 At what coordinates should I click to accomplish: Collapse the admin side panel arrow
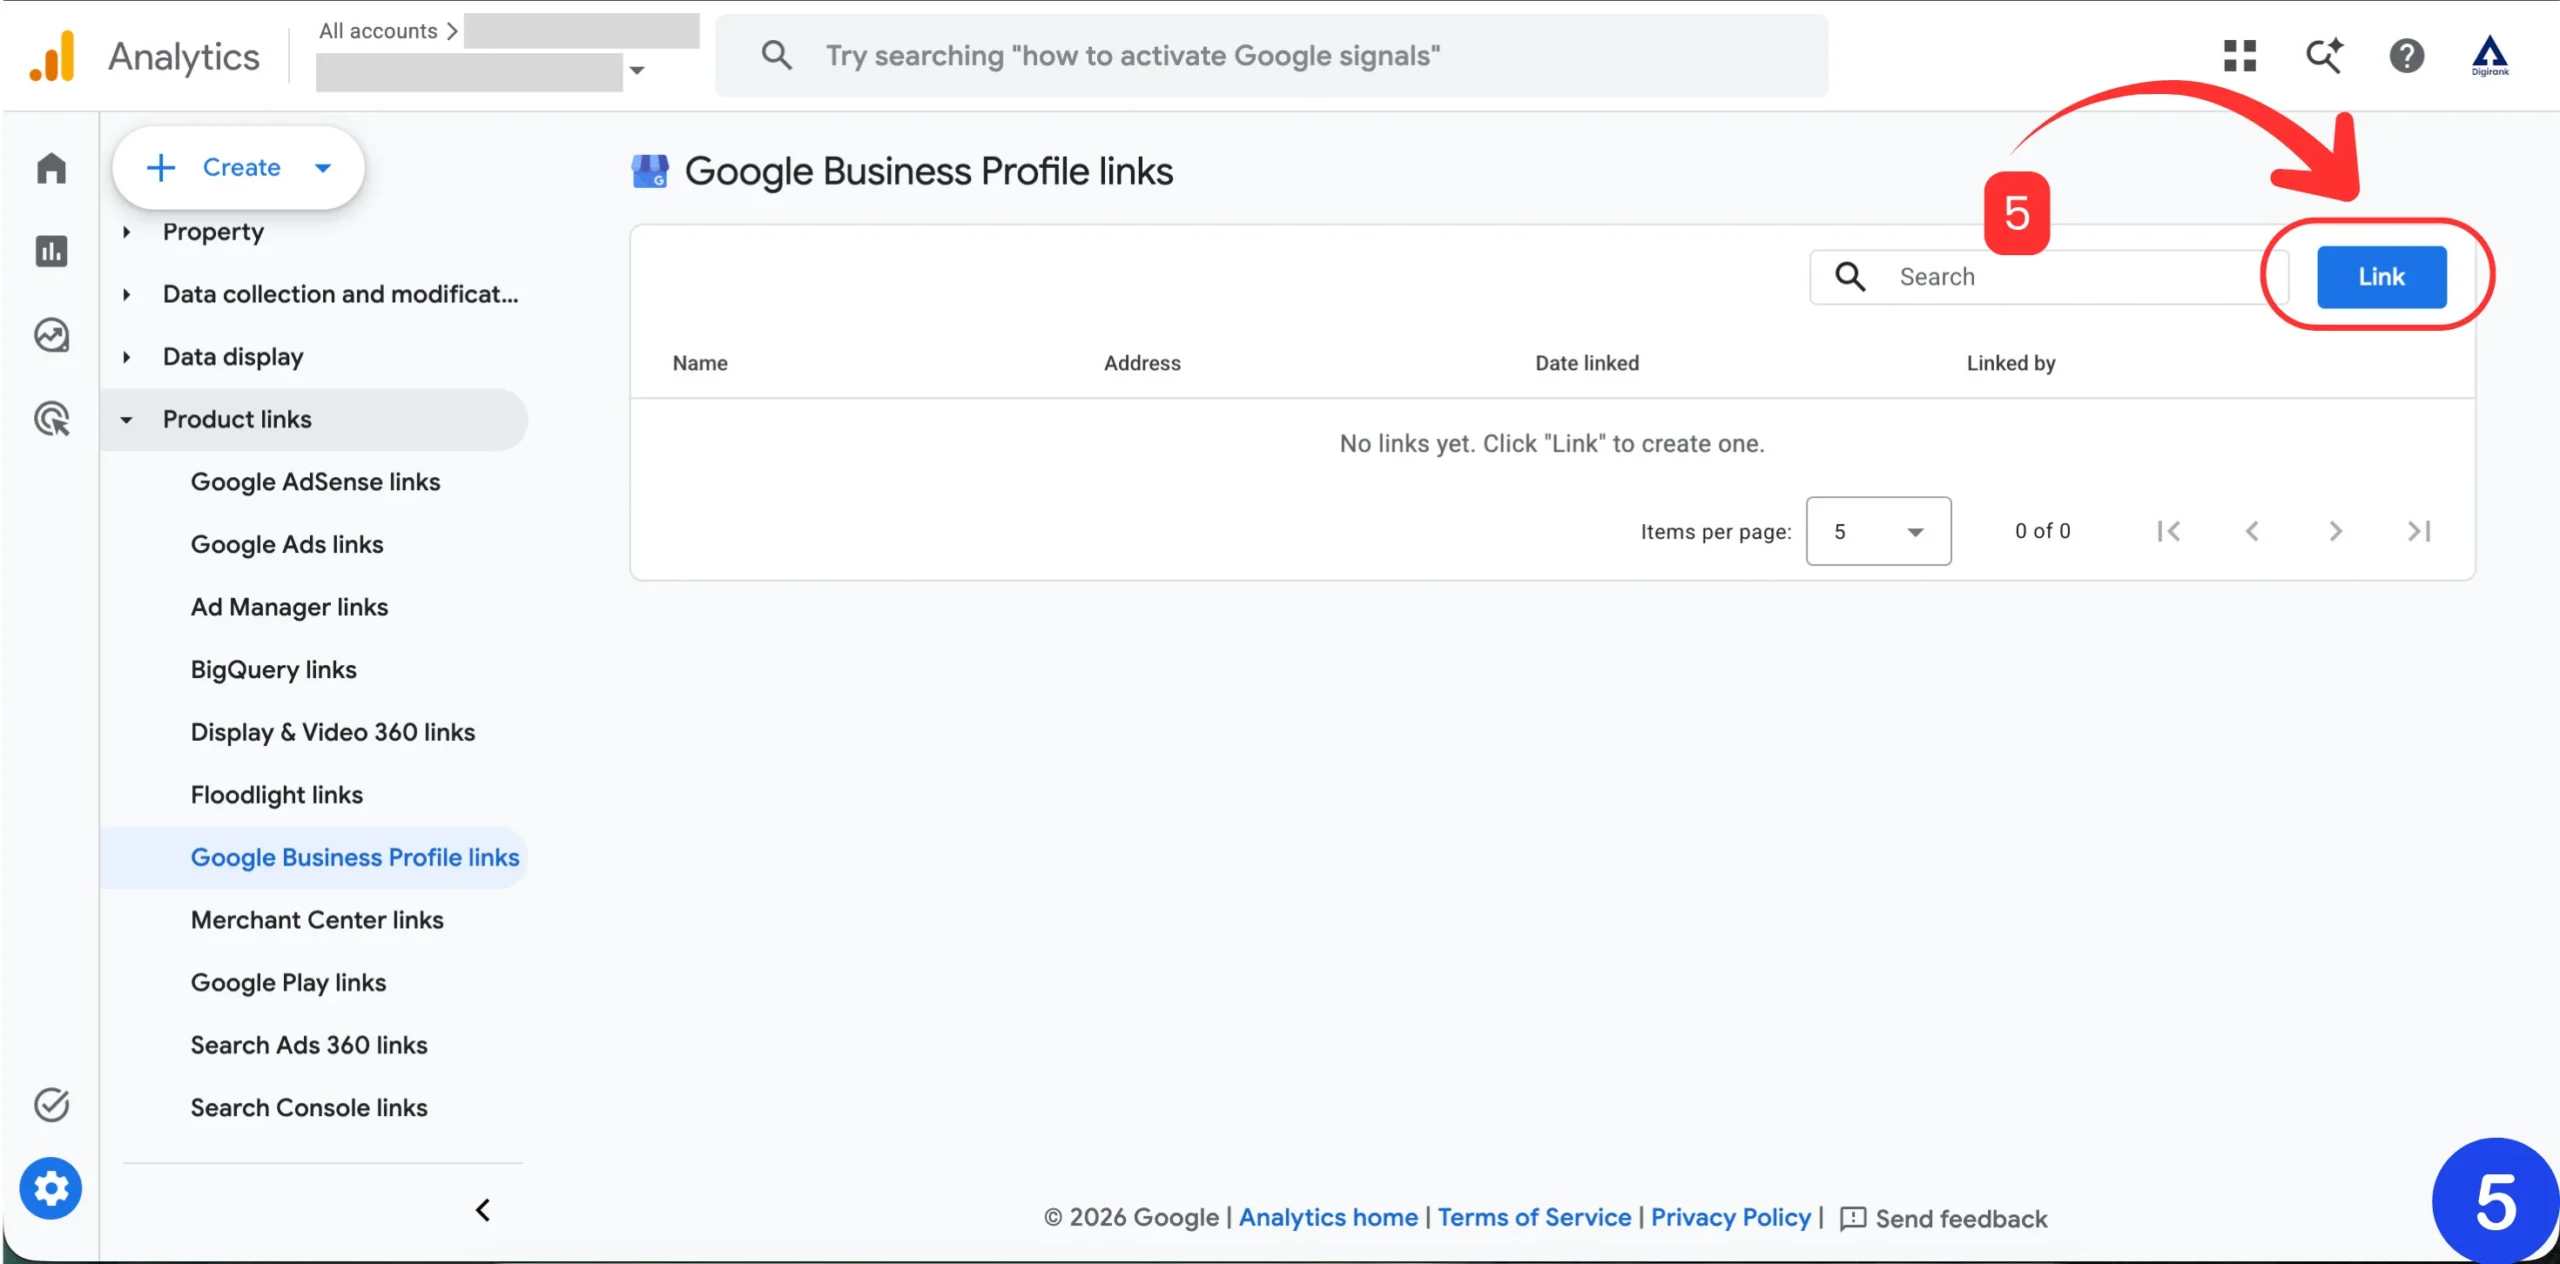click(483, 1210)
